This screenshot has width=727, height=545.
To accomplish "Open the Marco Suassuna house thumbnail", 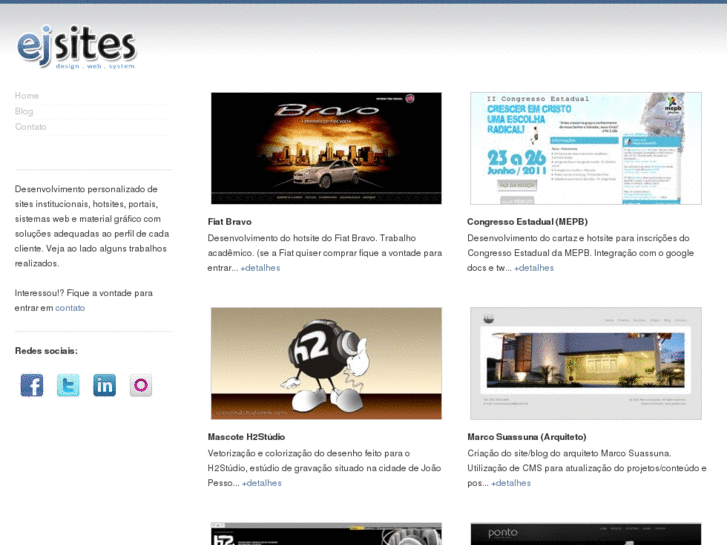I will [x=586, y=364].
